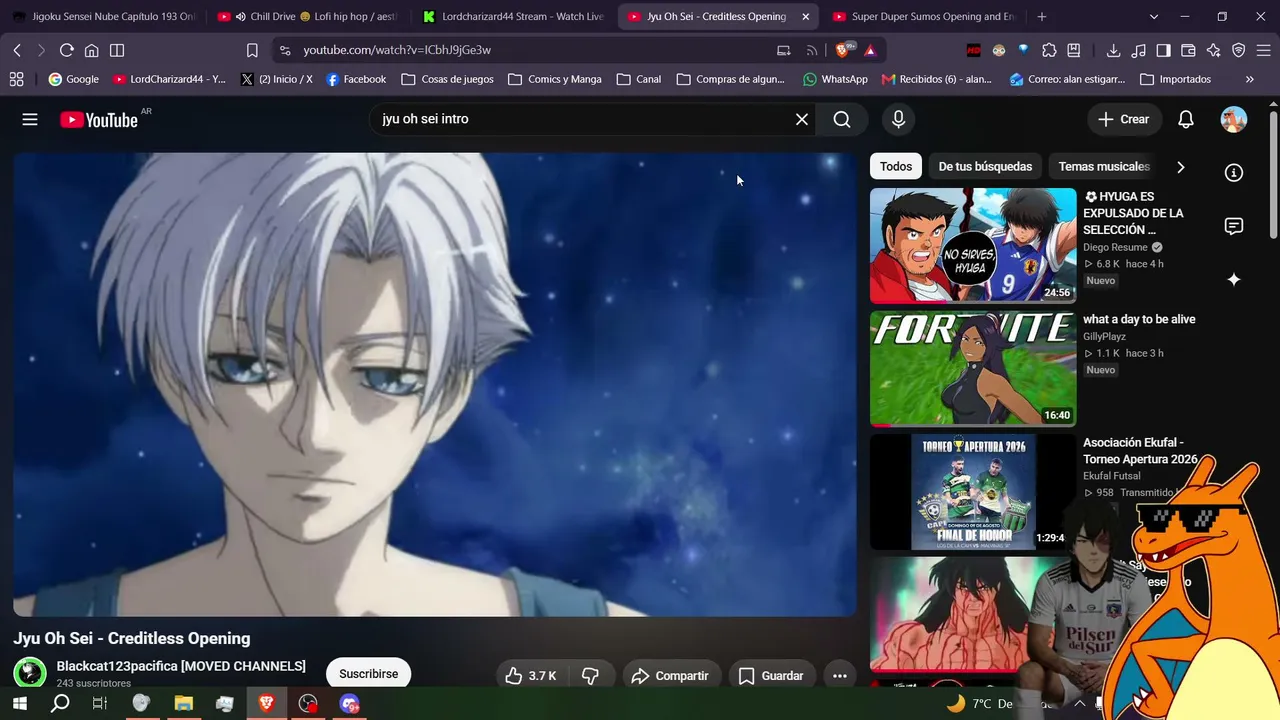Like the video with 3.7 K likes
1280x720 pixels.
(531, 676)
